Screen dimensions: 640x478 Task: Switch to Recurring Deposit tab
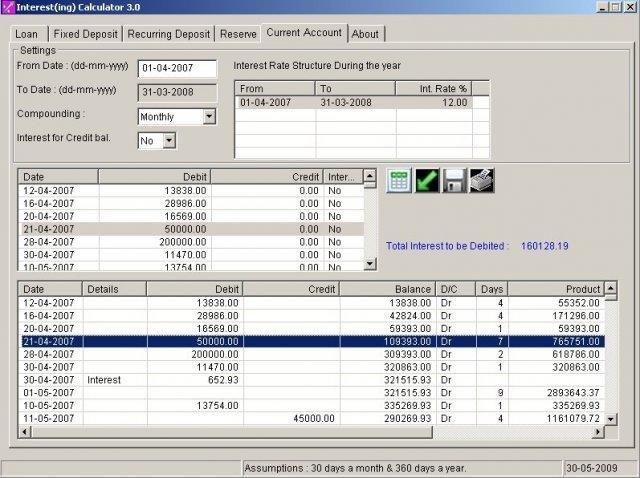168,34
